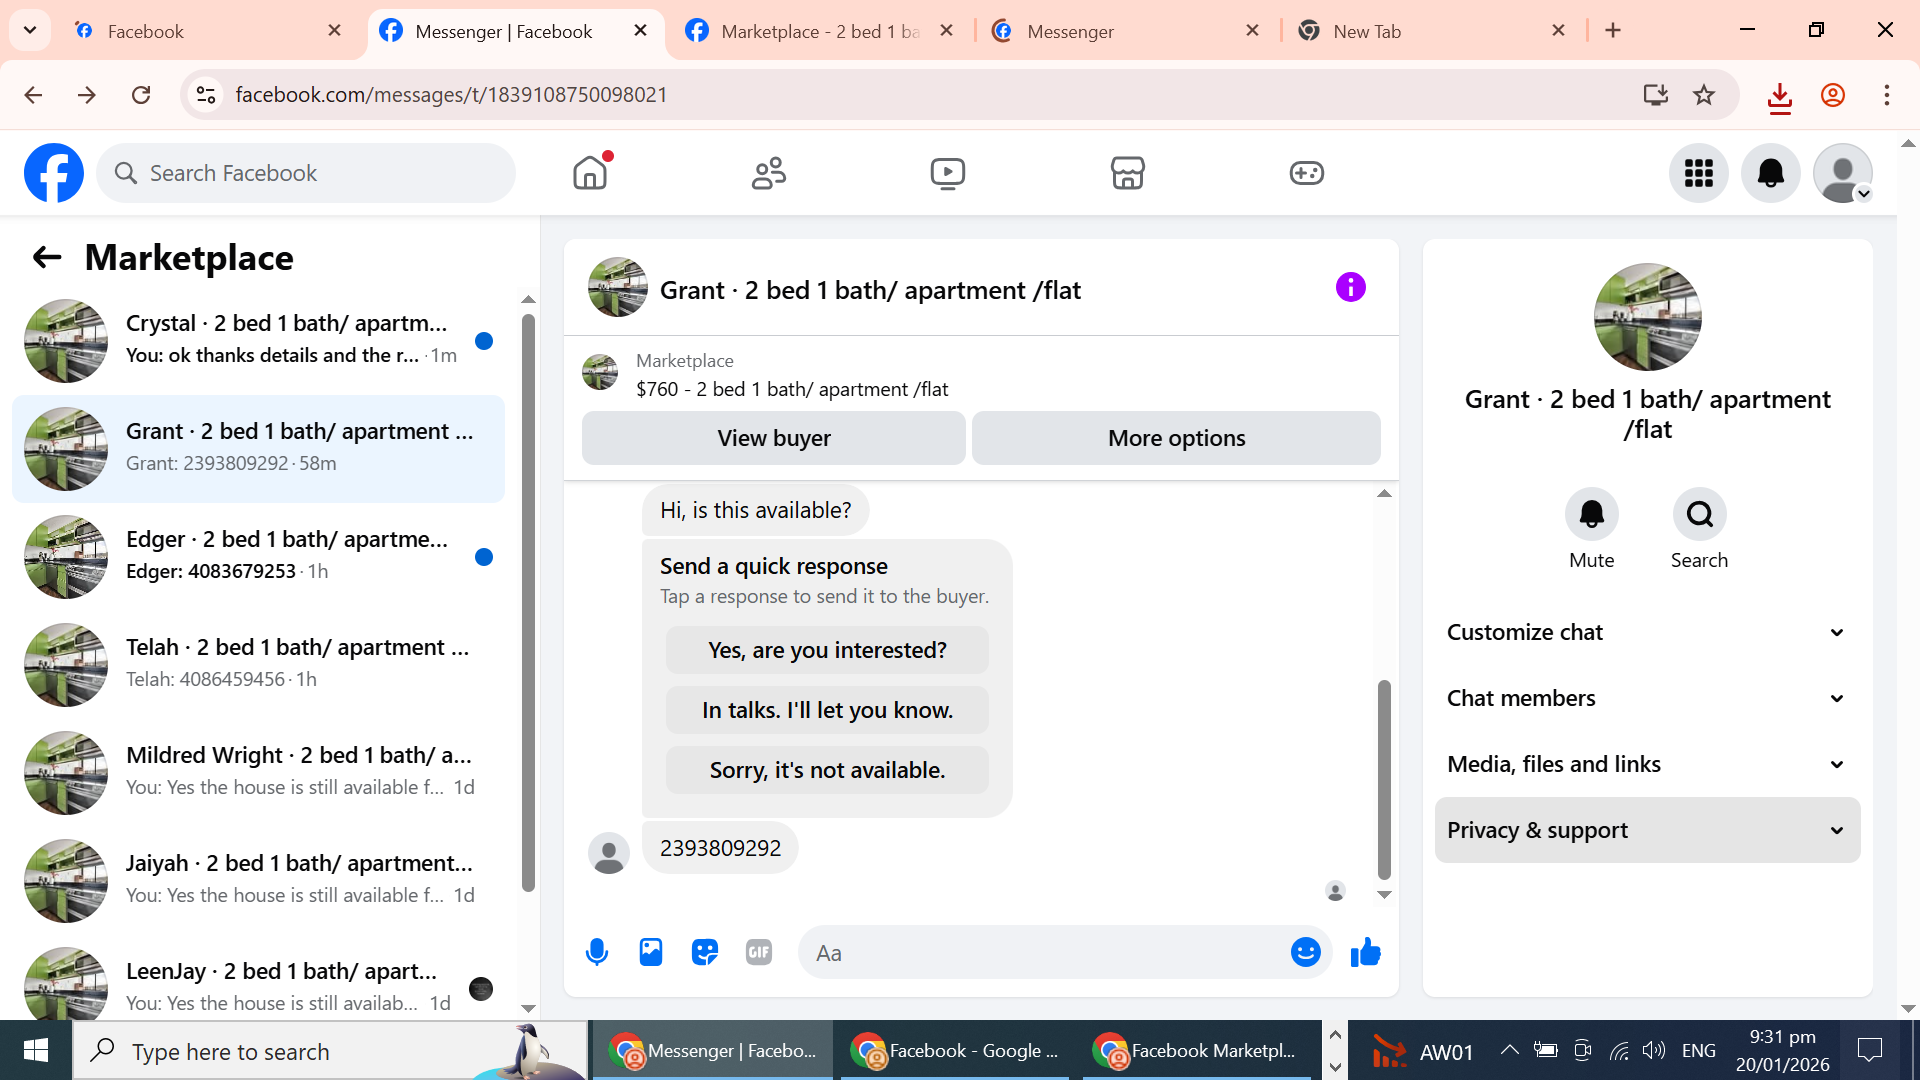Screen dimensions: 1920x1080
Task: Open Crystal's conversation
Action: coord(258,340)
